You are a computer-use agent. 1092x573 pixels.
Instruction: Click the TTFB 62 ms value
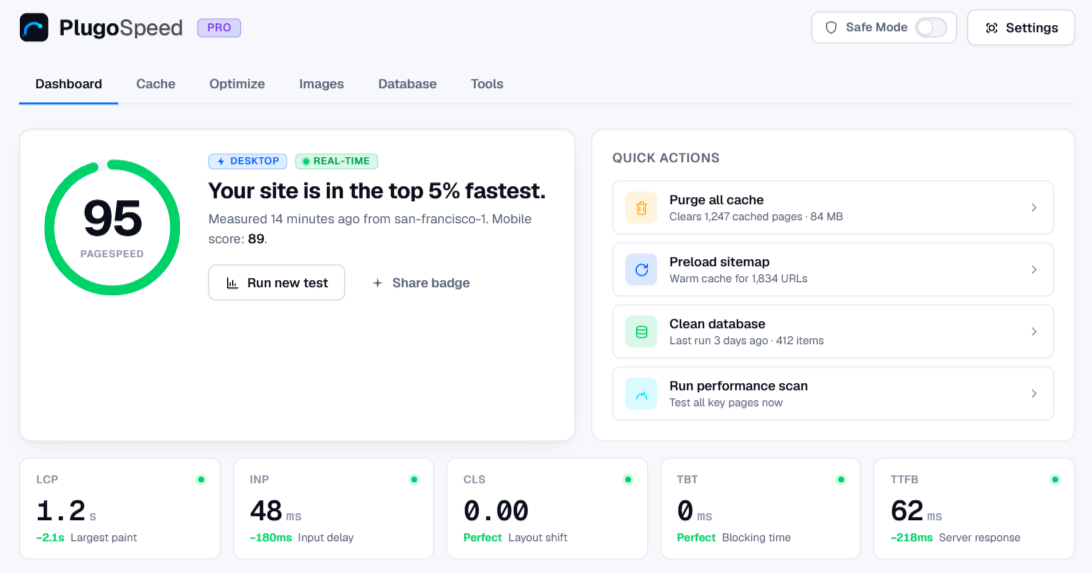(916, 512)
